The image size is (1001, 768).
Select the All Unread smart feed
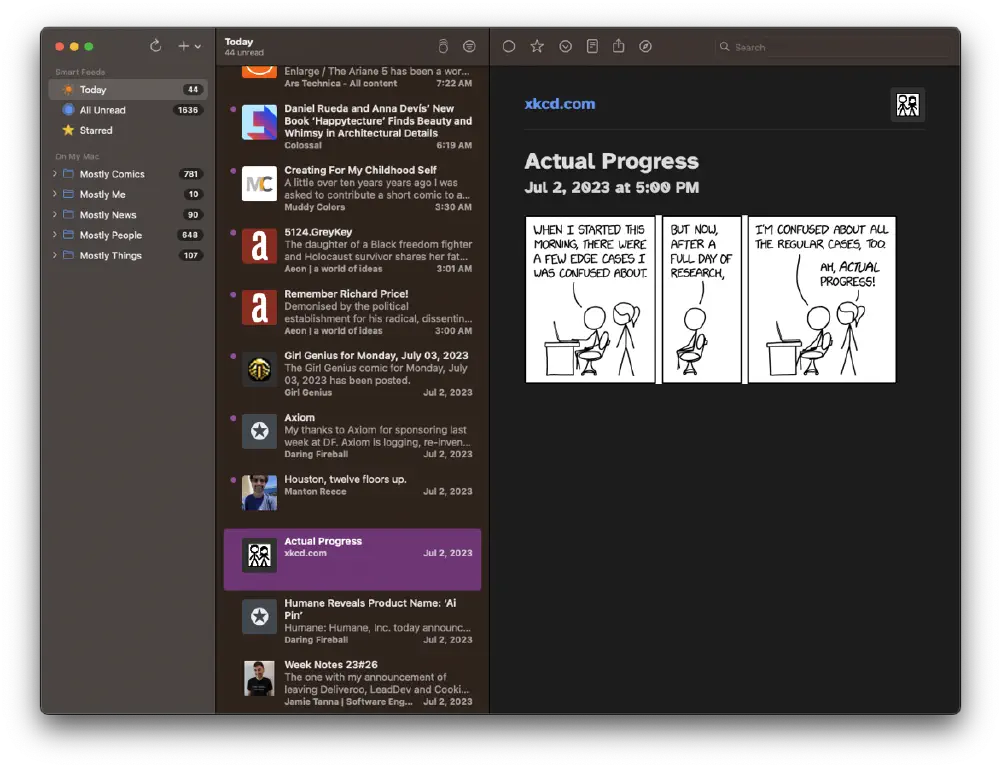(x=128, y=110)
